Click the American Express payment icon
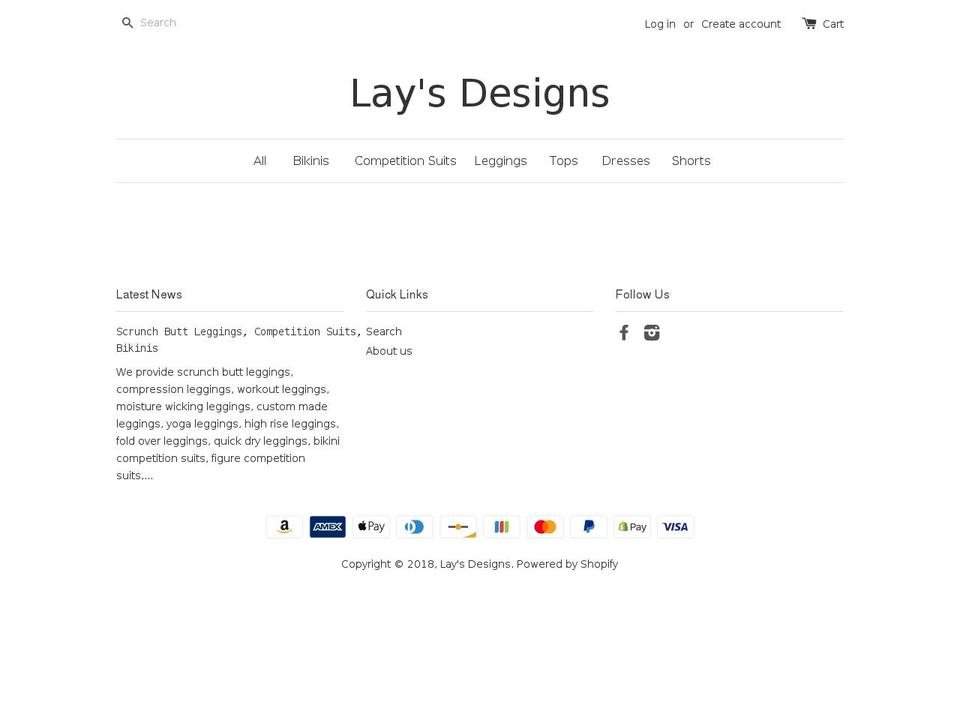This screenshot has width=960, height=720. (328, 527)
